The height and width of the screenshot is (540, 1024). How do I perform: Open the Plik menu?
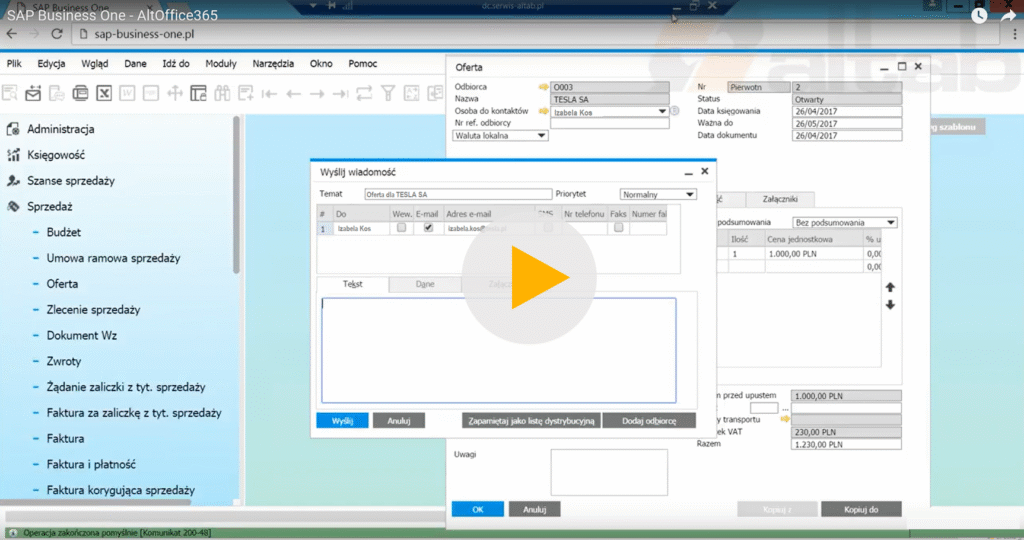pos(14,63)
